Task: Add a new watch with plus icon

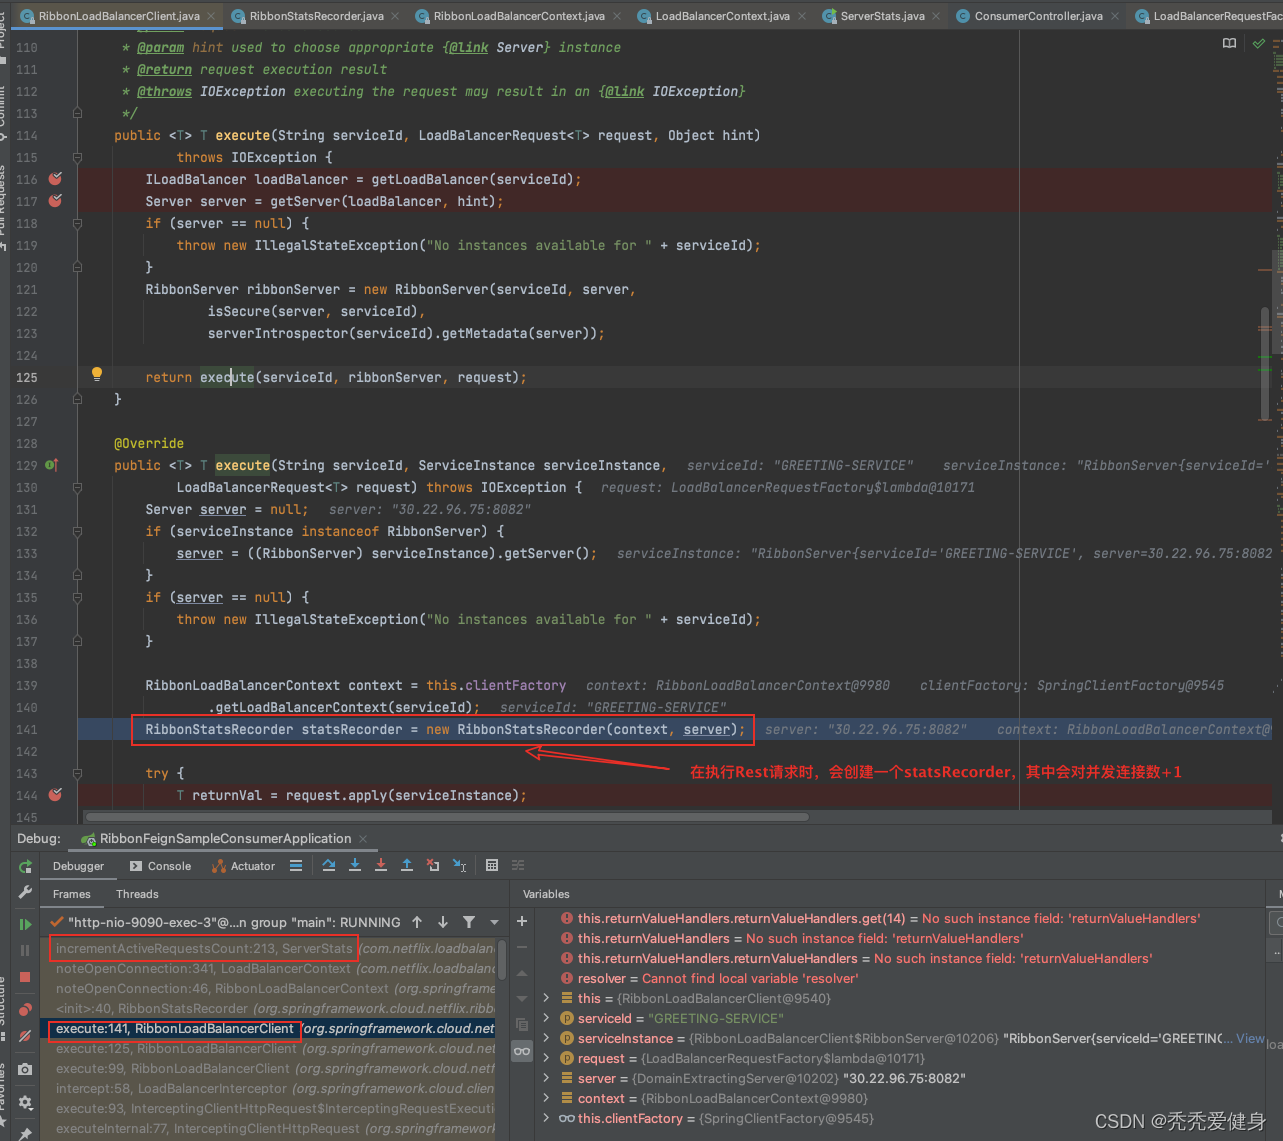Action: 522,921
